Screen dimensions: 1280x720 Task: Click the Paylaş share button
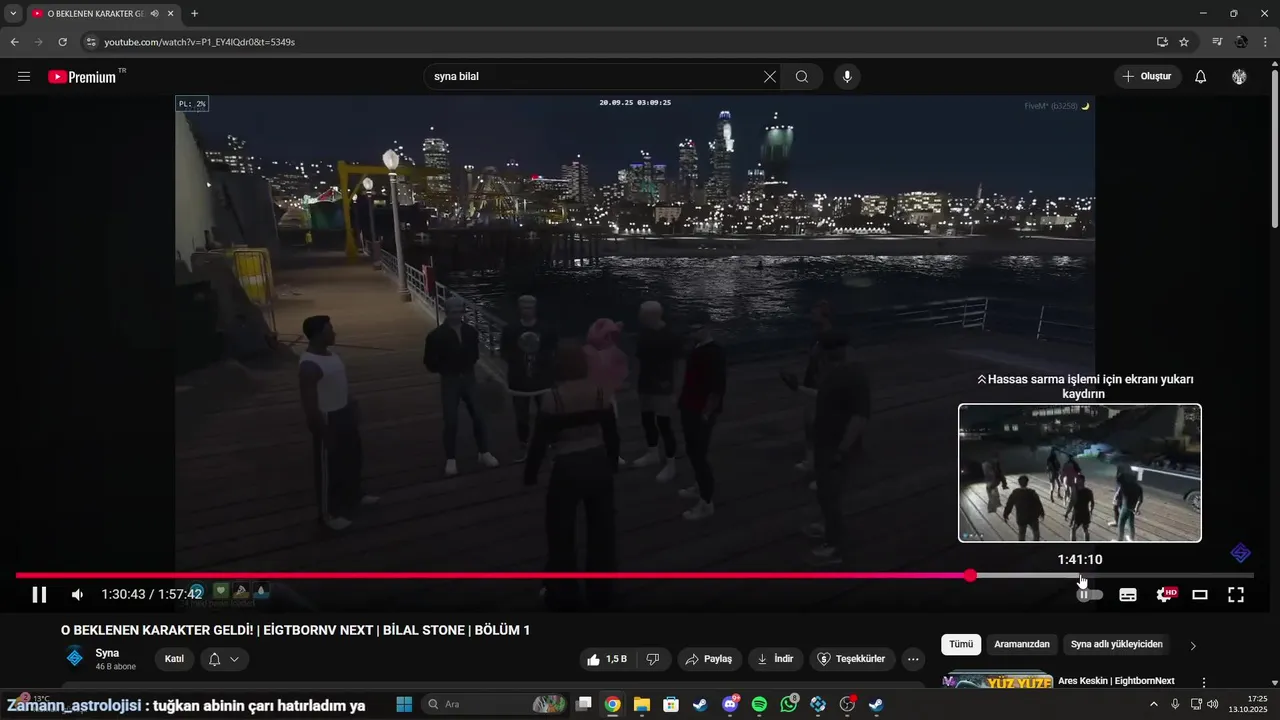click(x=709, y=659)
